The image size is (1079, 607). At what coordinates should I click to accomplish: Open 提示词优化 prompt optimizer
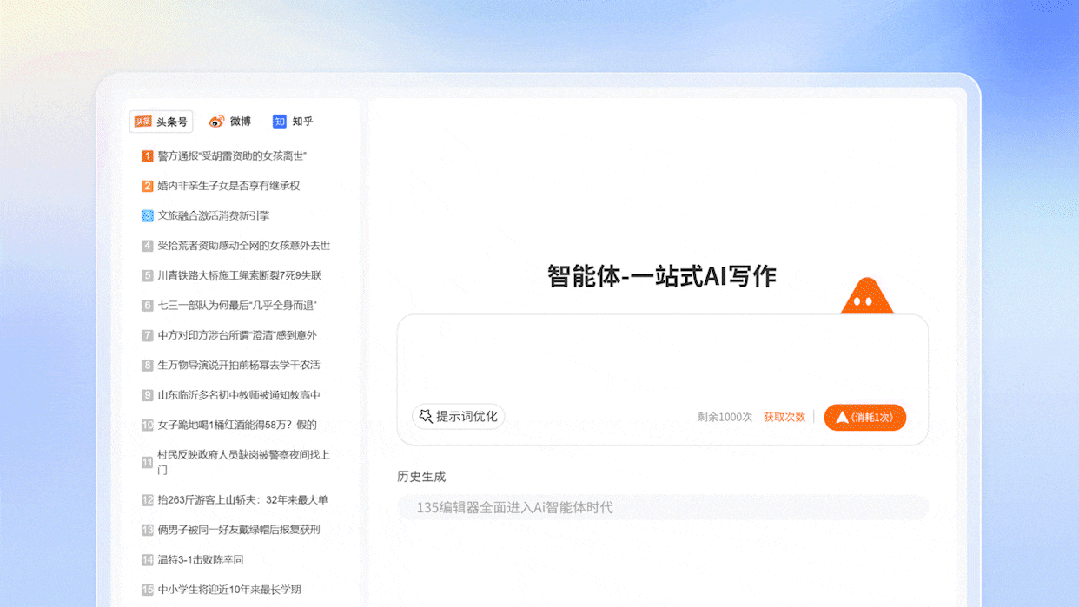(458, 416)
